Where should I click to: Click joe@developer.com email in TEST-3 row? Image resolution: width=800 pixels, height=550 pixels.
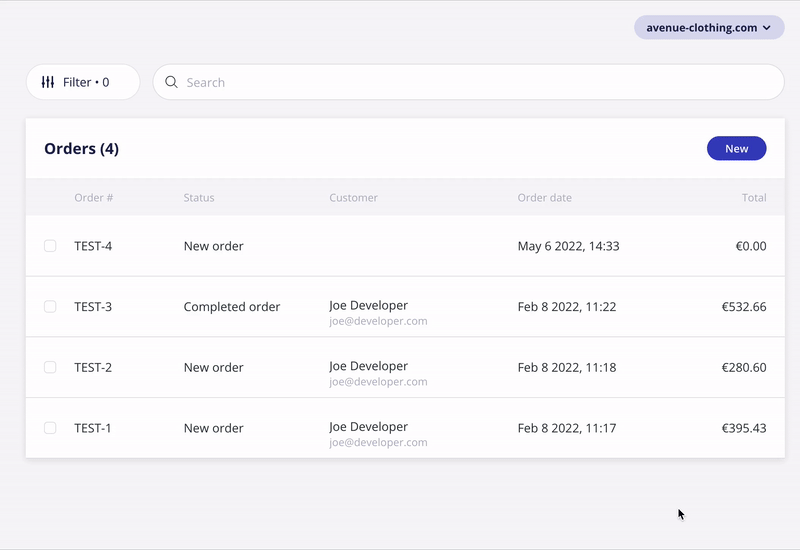pos(378,321)
